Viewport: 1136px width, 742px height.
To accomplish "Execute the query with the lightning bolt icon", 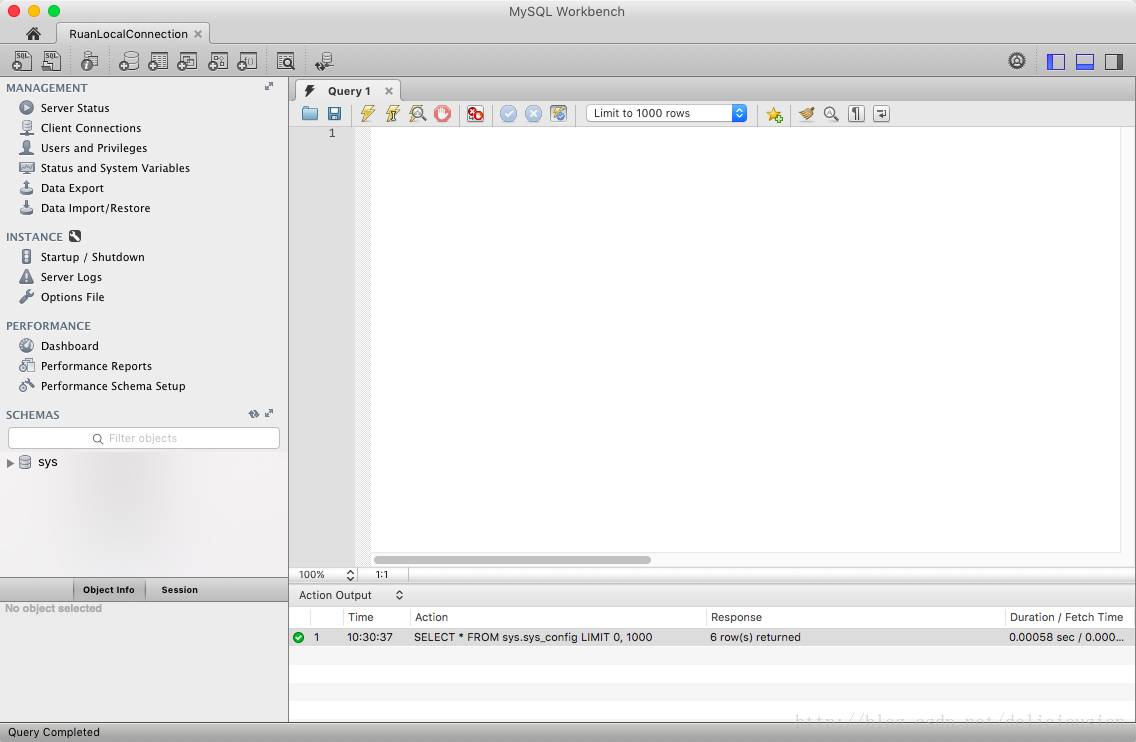I will [x=368, y=114].
